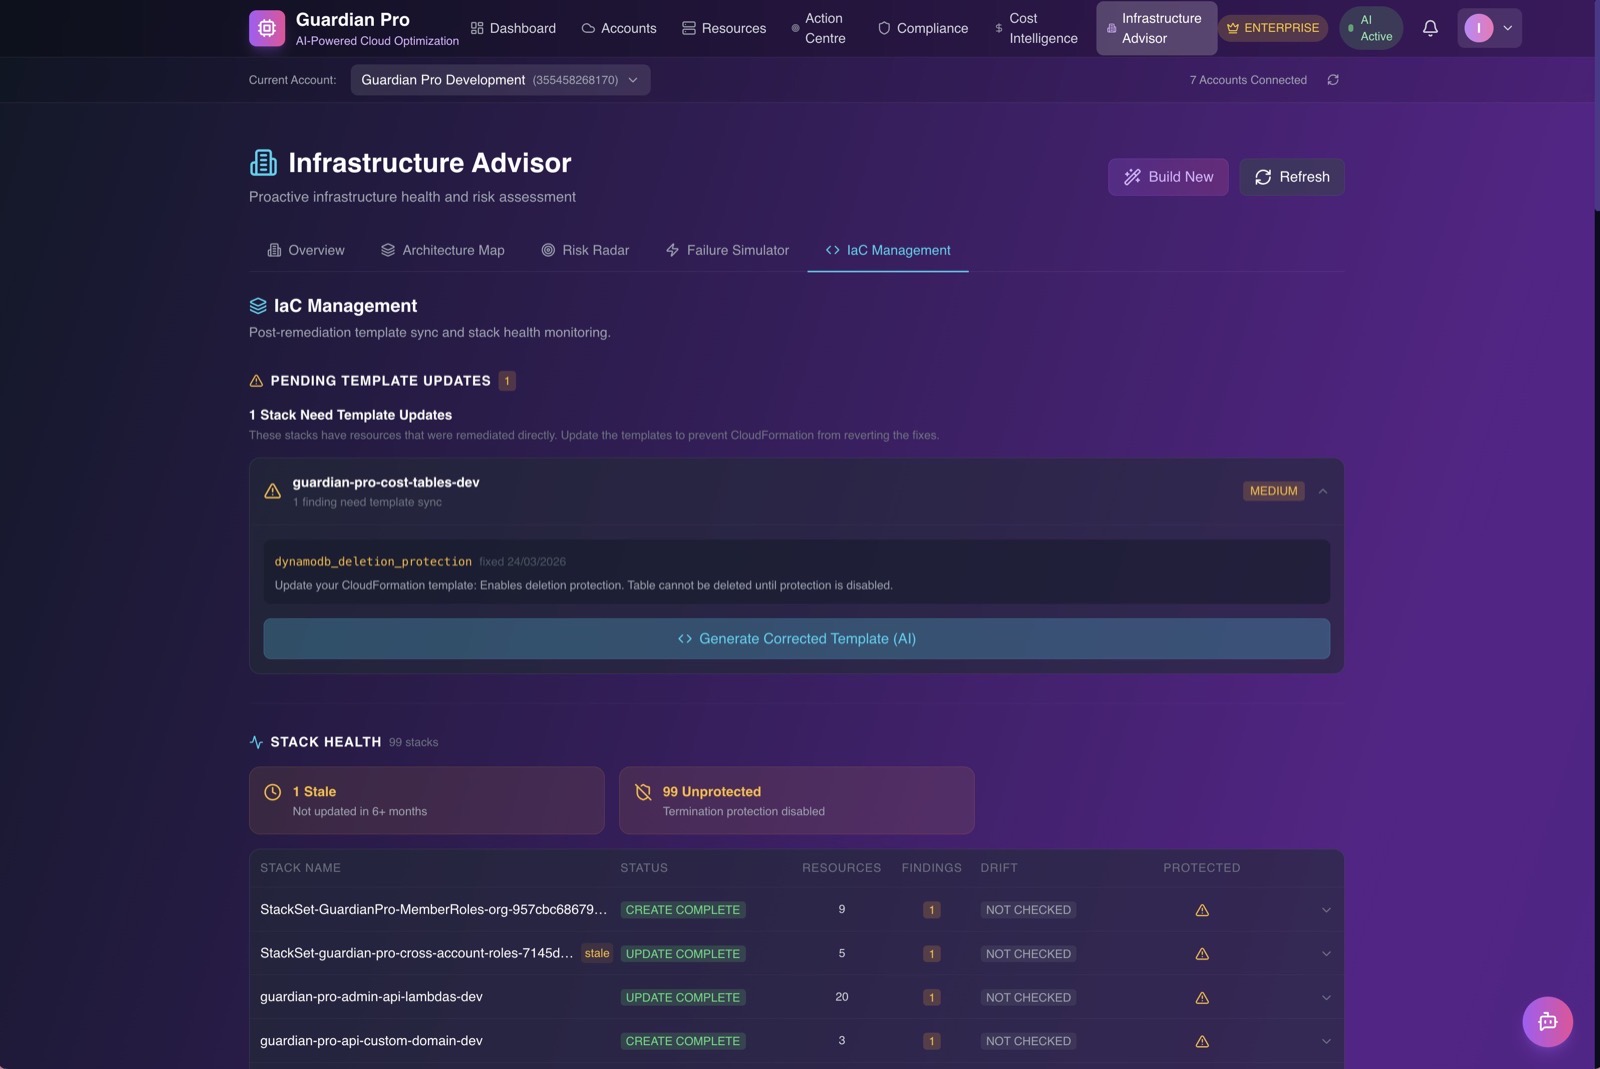Toggle the MEDIUM severity badge
The height and width of the screenshot is (1069, 1600).
pos(1273,490)
